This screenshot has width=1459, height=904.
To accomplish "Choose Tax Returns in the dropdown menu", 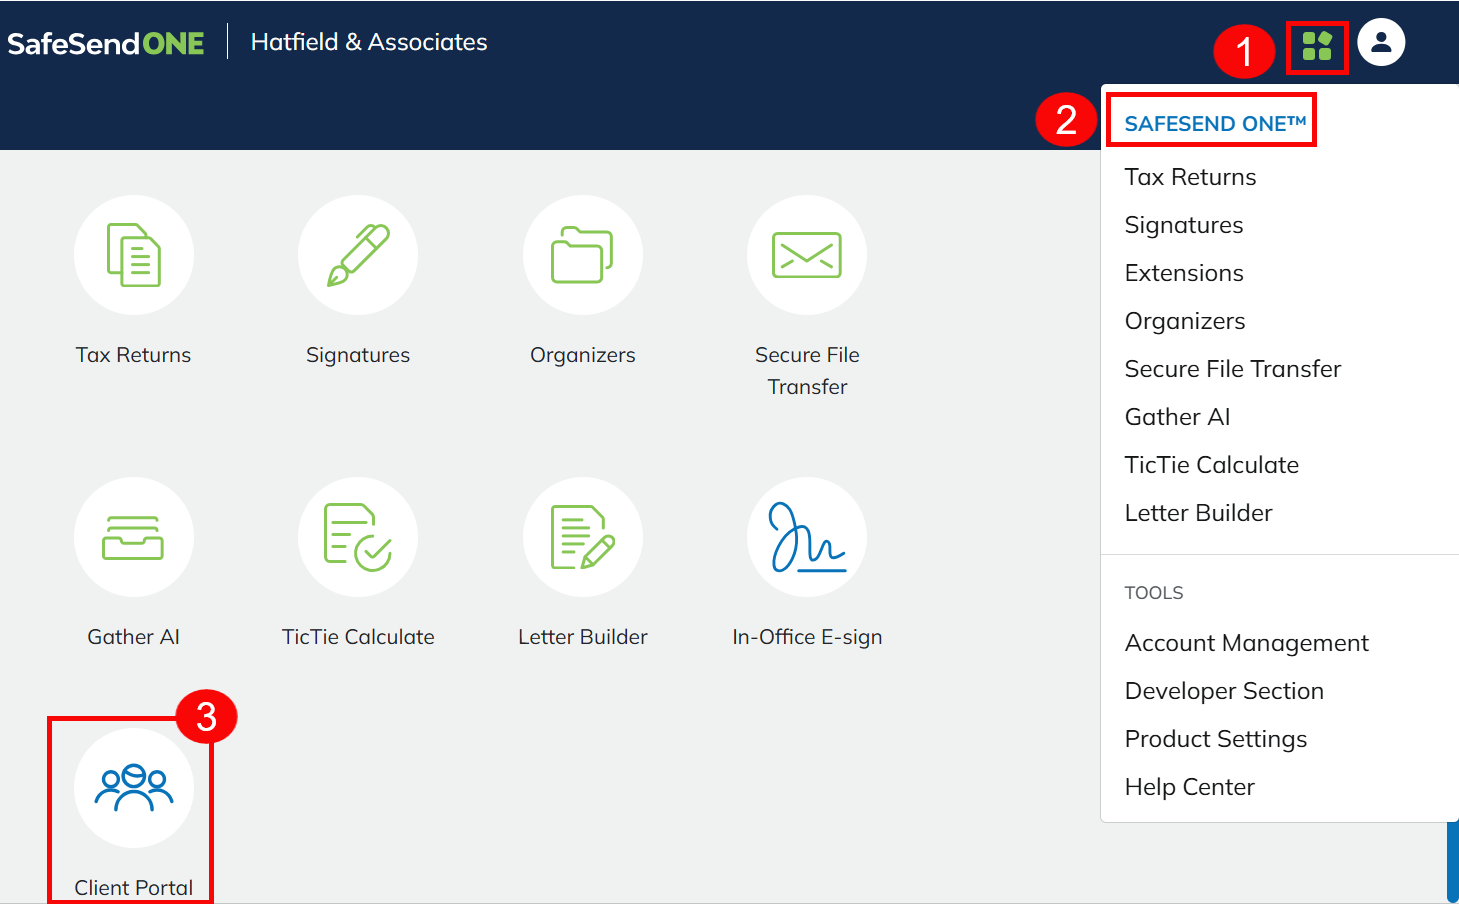I will [x=1190, y=177].
